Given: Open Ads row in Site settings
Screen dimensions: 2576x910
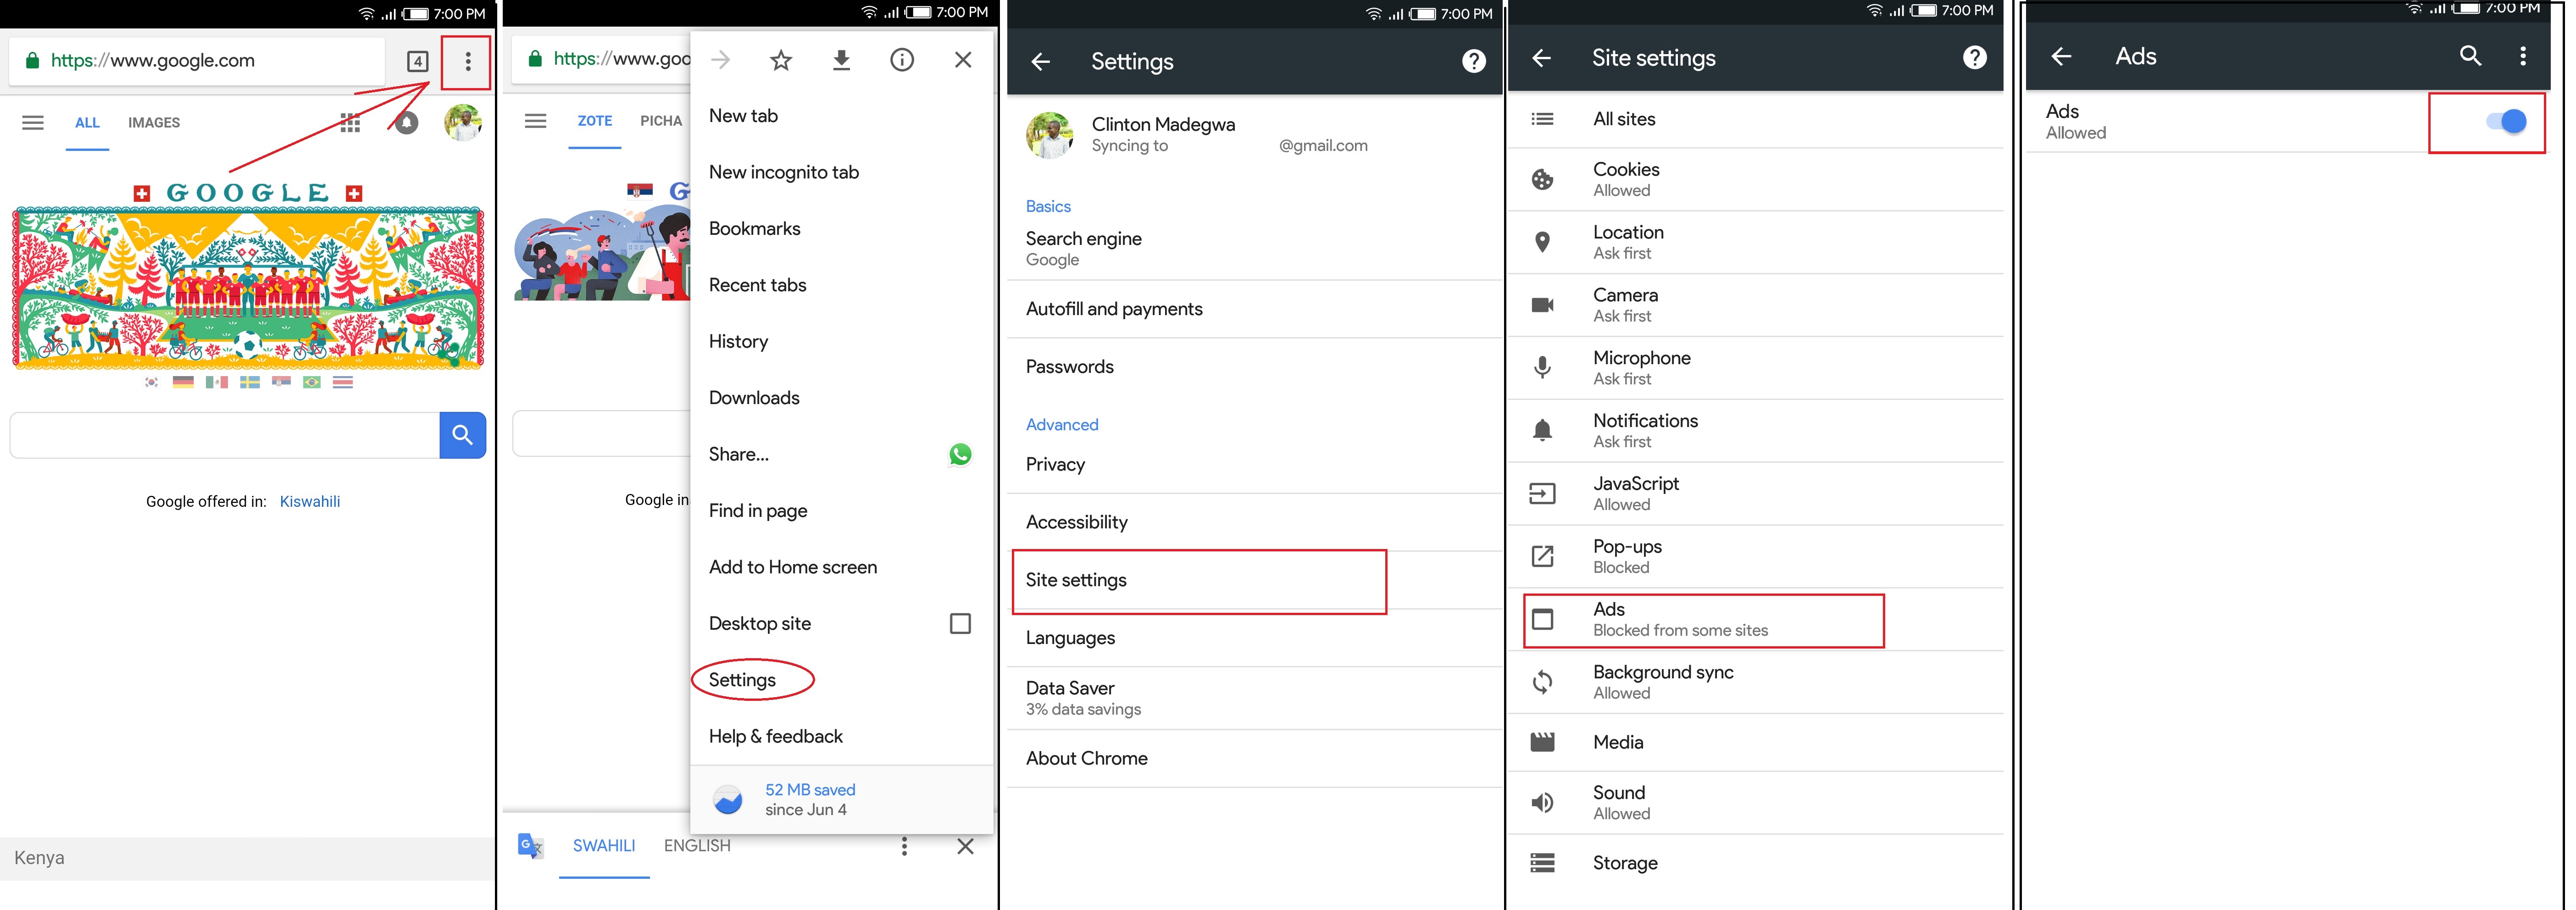Looking at the screenshot, I should point(1756,620).
